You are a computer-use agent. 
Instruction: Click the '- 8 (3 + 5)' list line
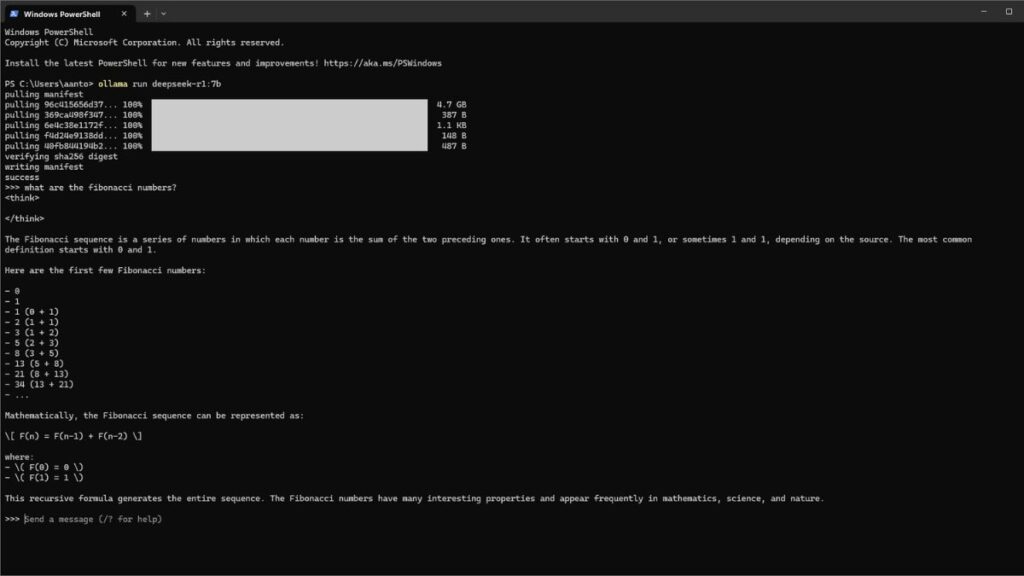[x=31, y=353]
